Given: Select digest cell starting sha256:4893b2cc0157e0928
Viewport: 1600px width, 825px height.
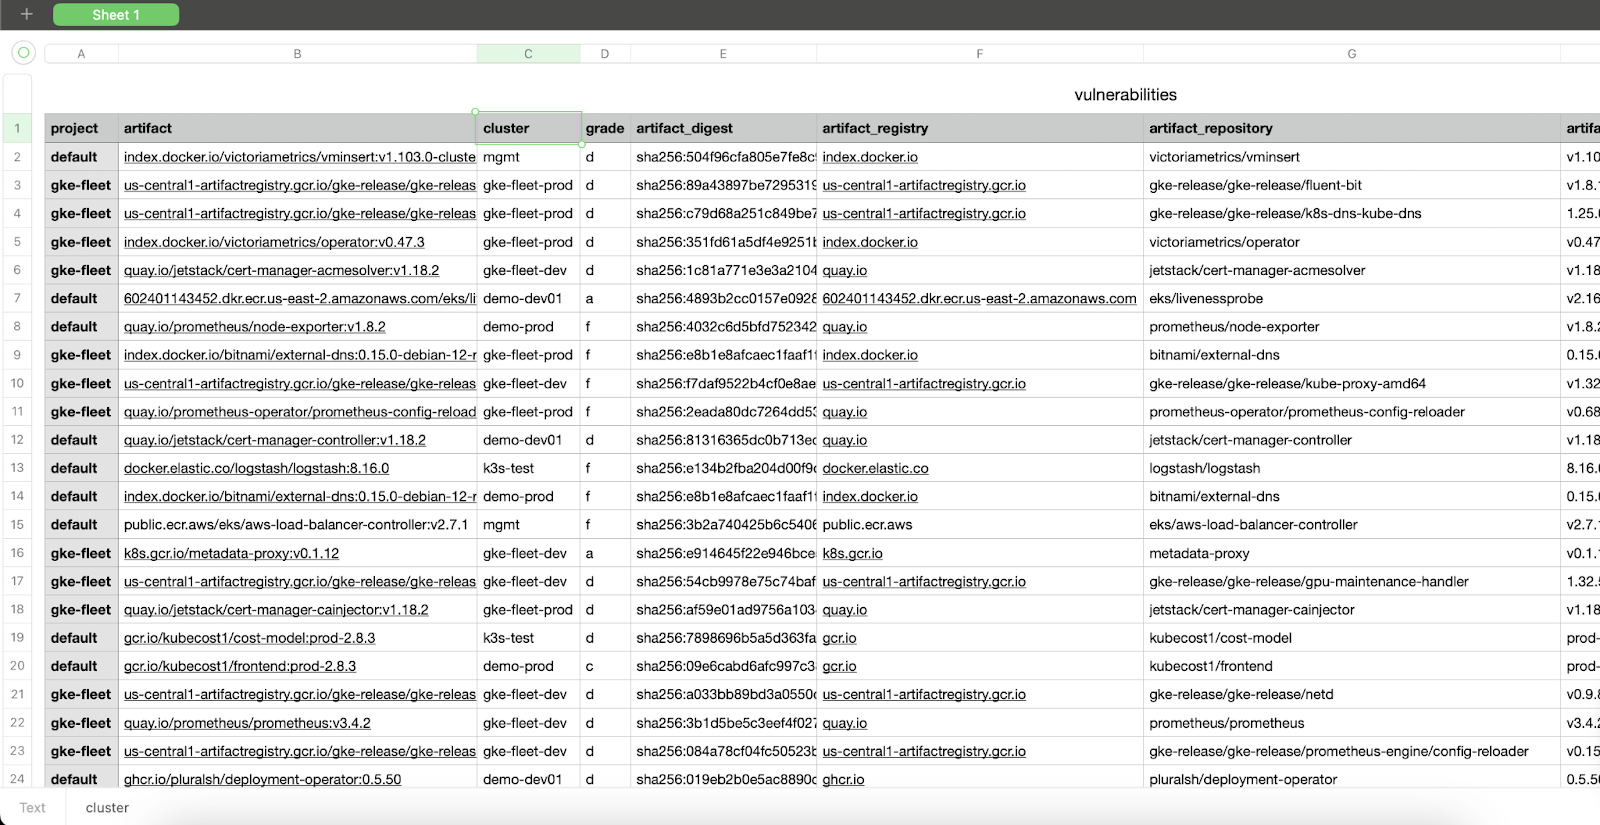Looking at the screenshot, I should pyautogui.click(x=724, y=298).
